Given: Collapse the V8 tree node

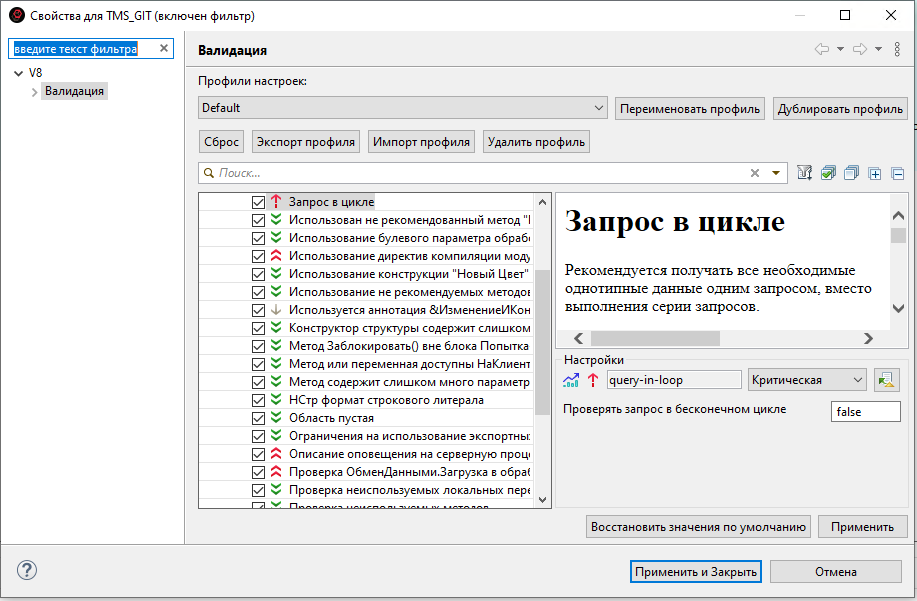Looking at the screenshot, I should coord(19,73).
